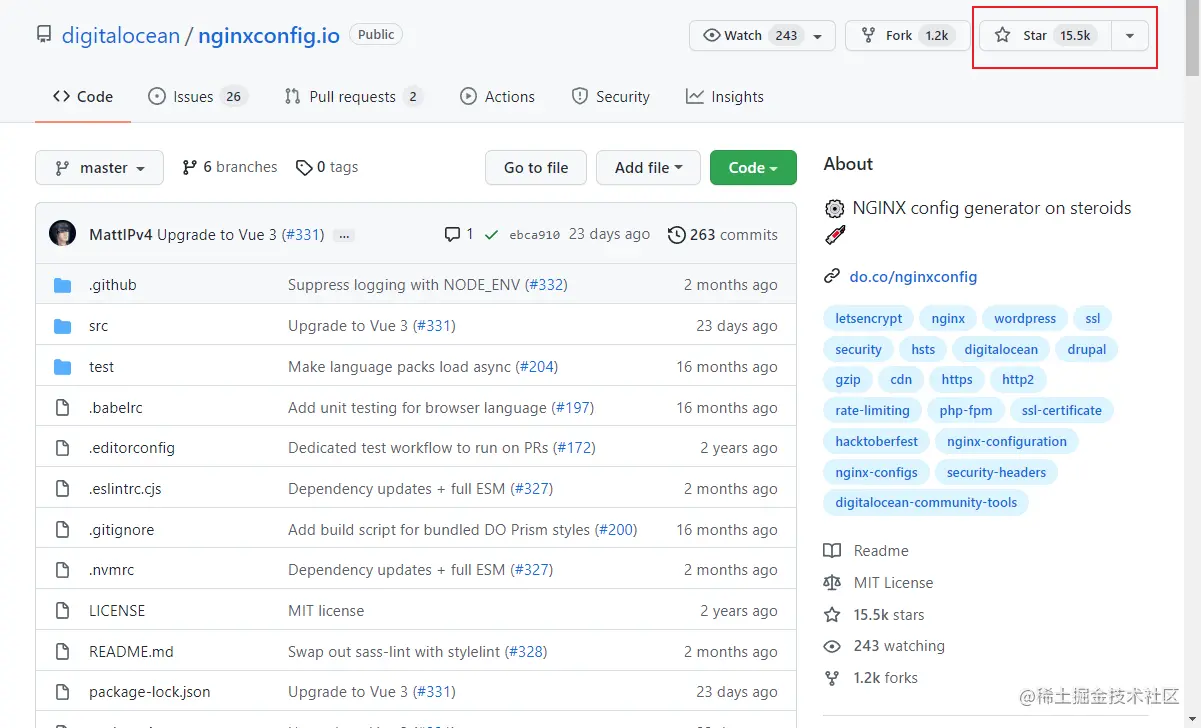Viewport: 1201px width, 728px height.
Task: Open the green Code dropdown button
Action: [753, 168]
